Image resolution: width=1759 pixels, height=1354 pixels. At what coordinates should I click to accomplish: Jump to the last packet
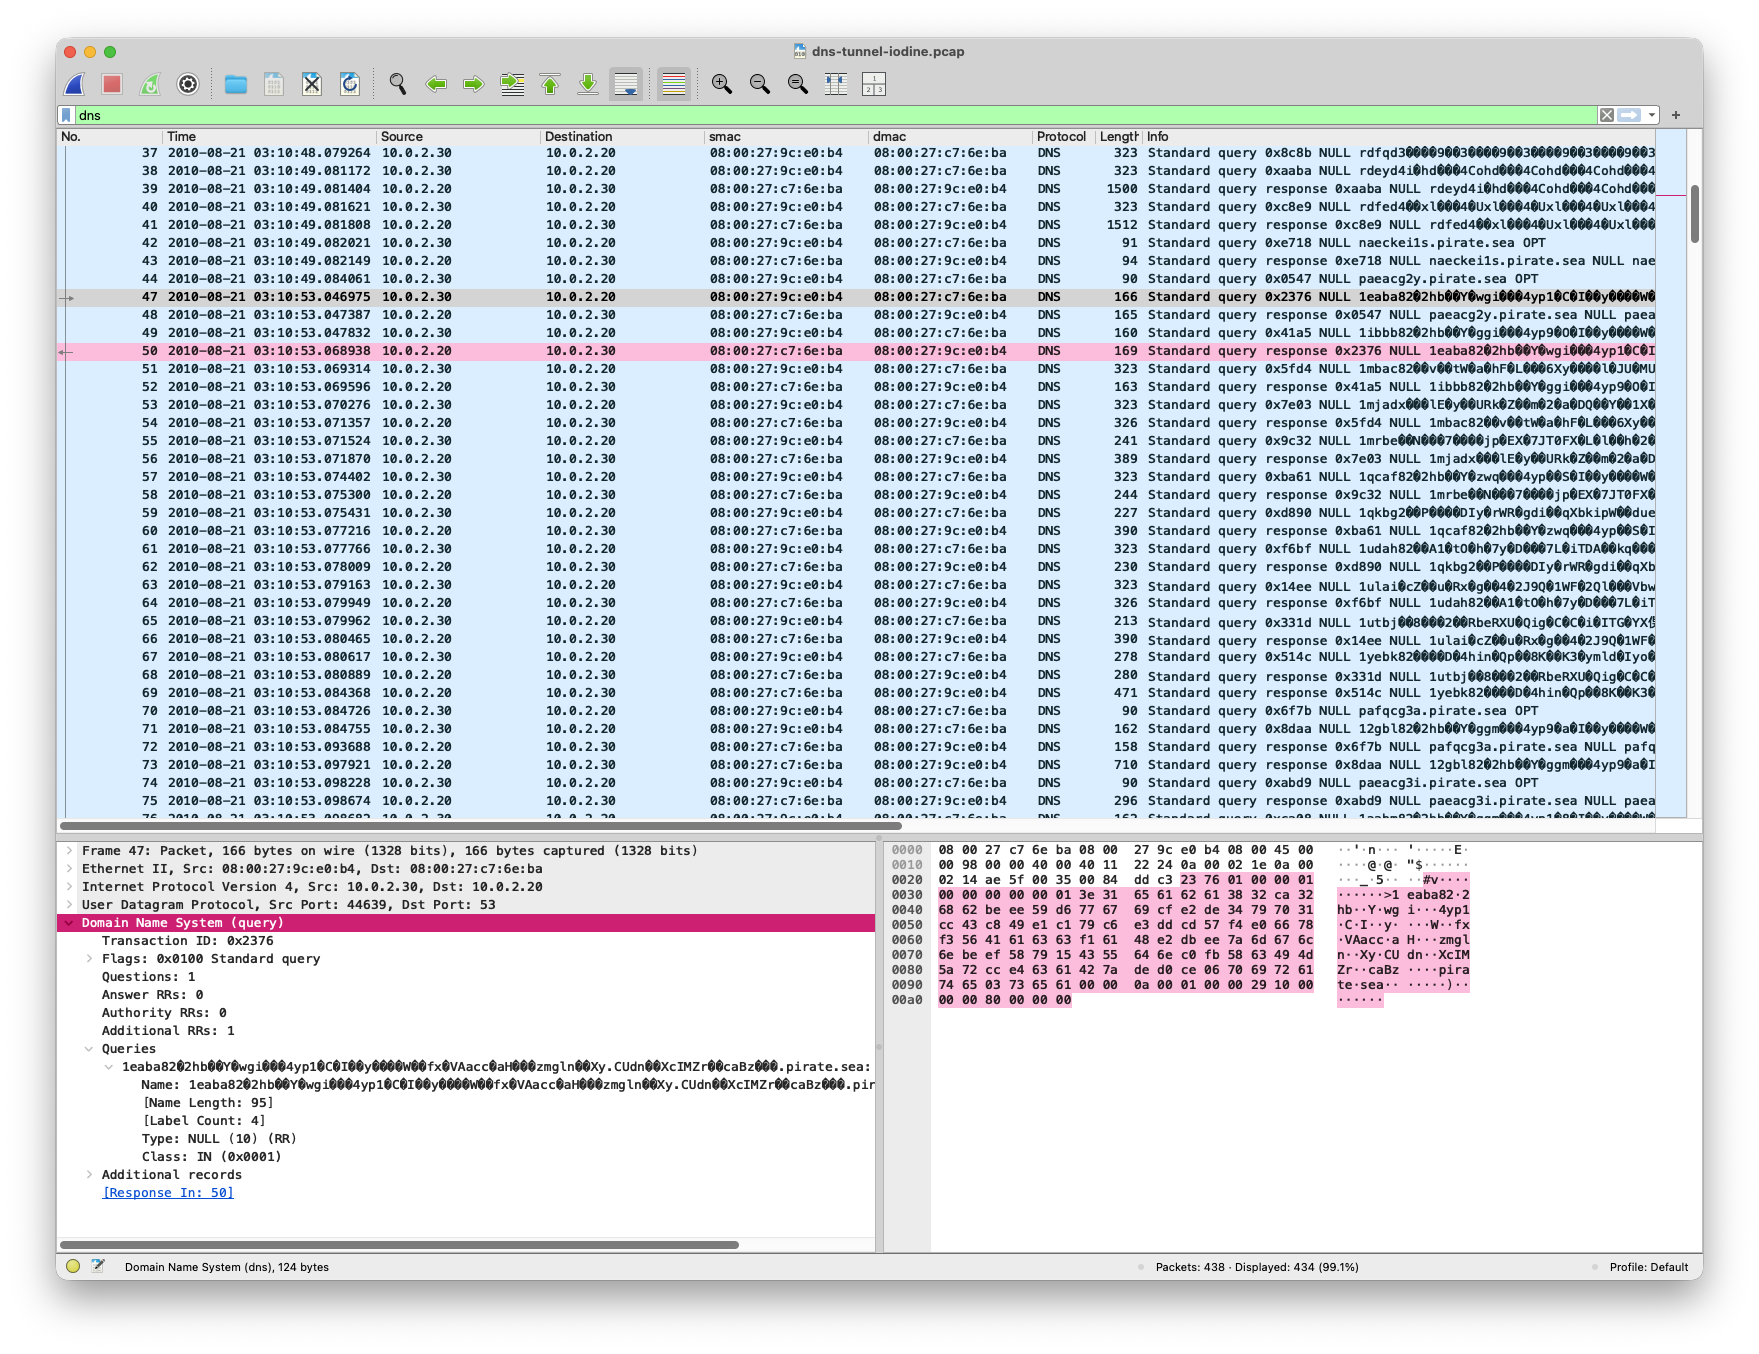[588, 84]
